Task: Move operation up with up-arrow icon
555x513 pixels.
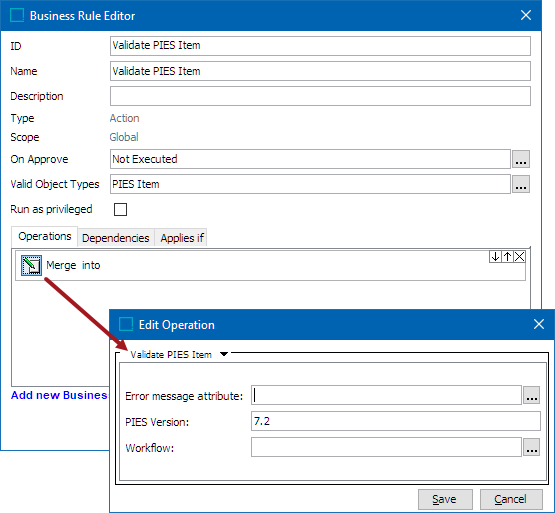Action: pyautogui.click(x=507, y=257)
